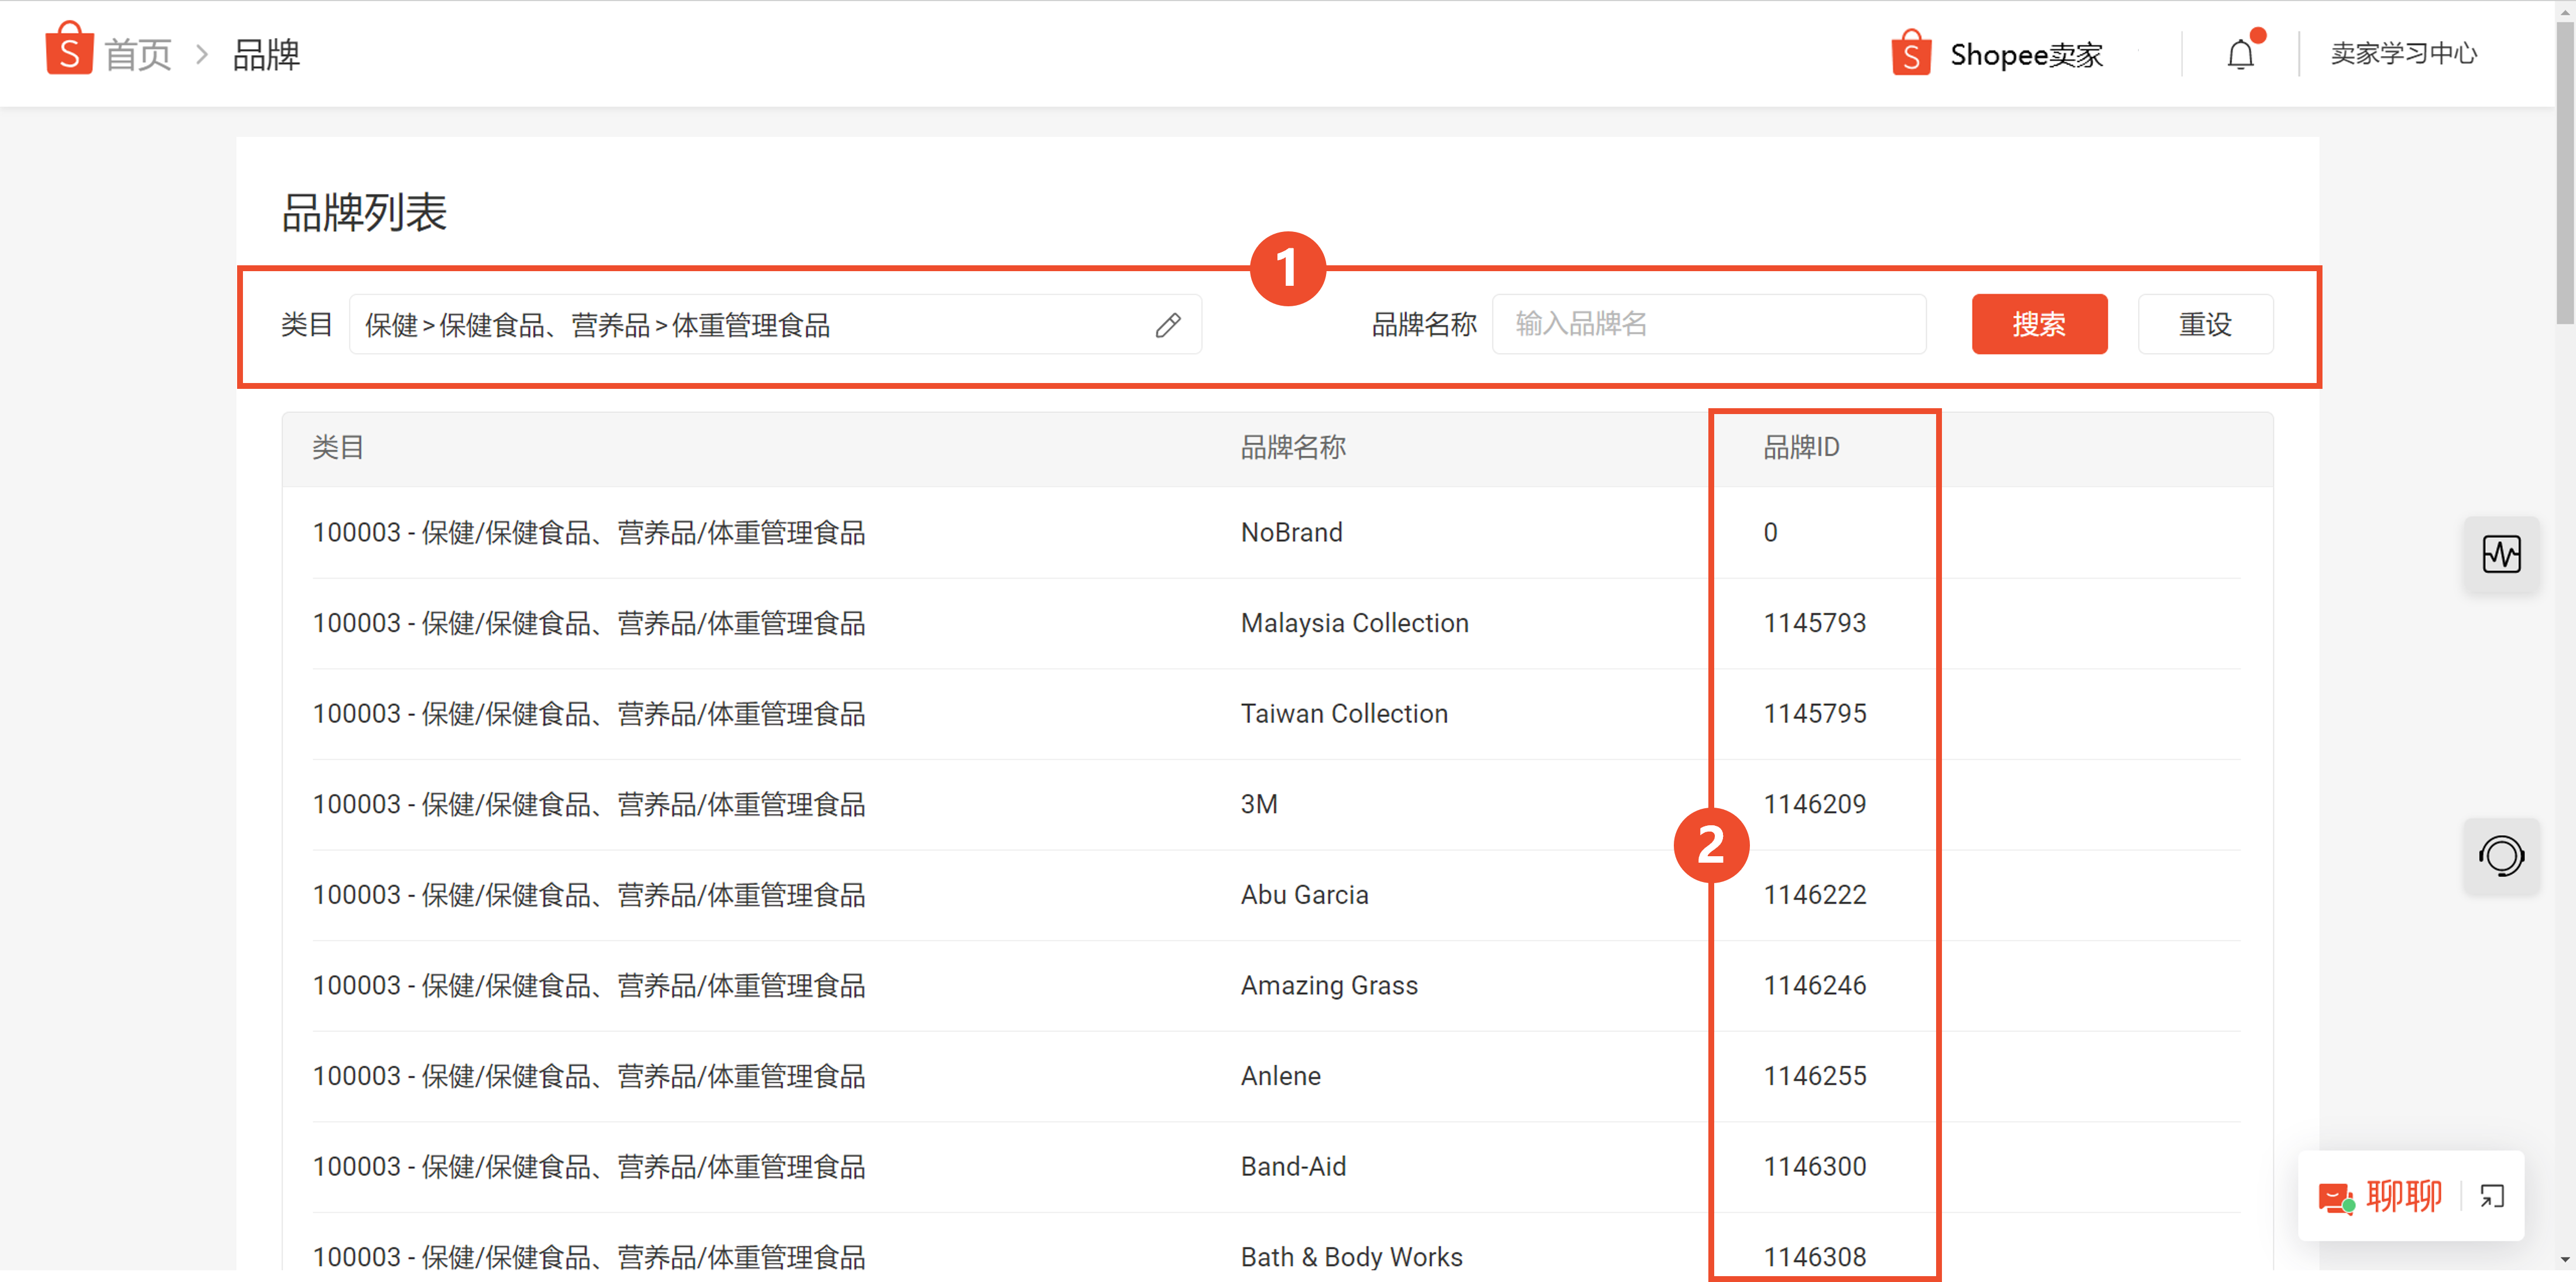Open the customer support headset icon

click(x=2501, y=856)
